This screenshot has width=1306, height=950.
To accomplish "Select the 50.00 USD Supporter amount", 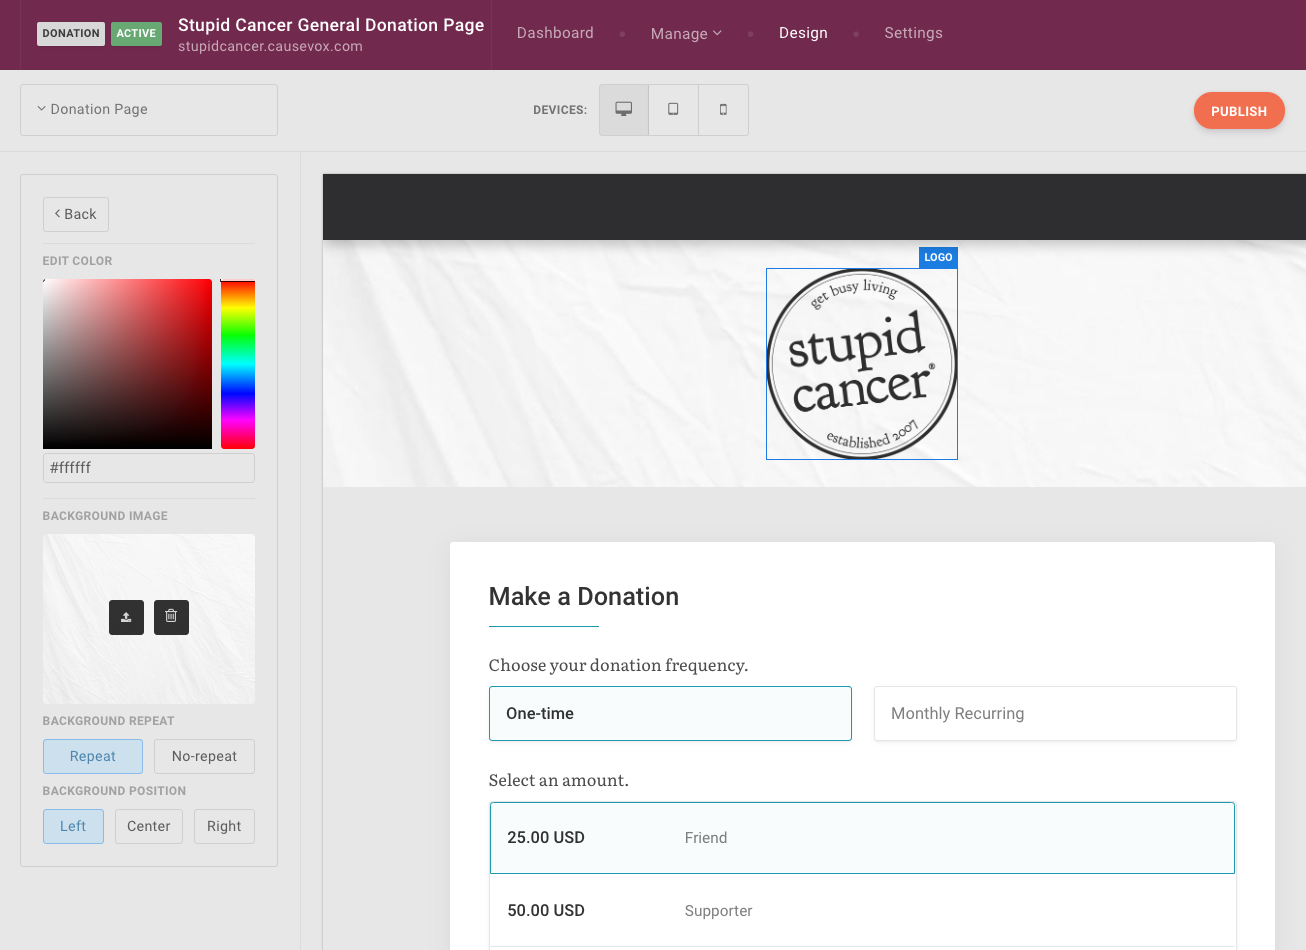I will coord(862,911).
